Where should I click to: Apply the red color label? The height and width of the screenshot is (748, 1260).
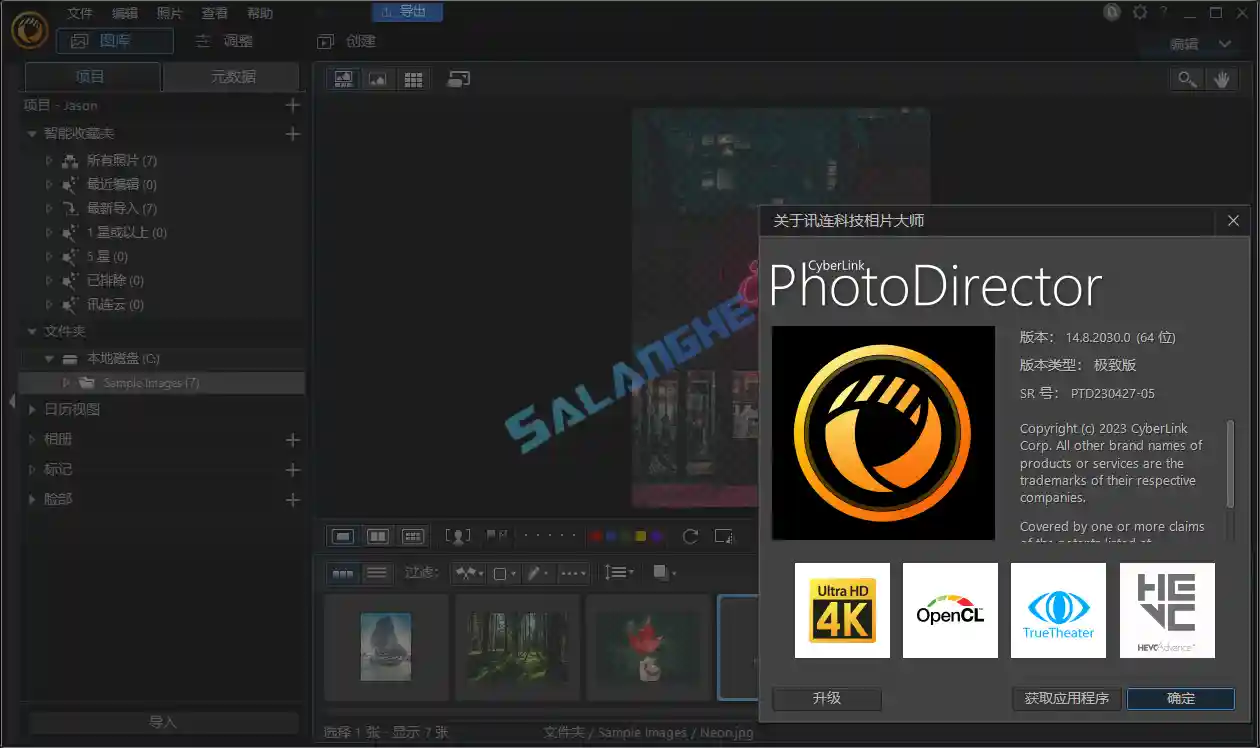[x=595, y=536]
